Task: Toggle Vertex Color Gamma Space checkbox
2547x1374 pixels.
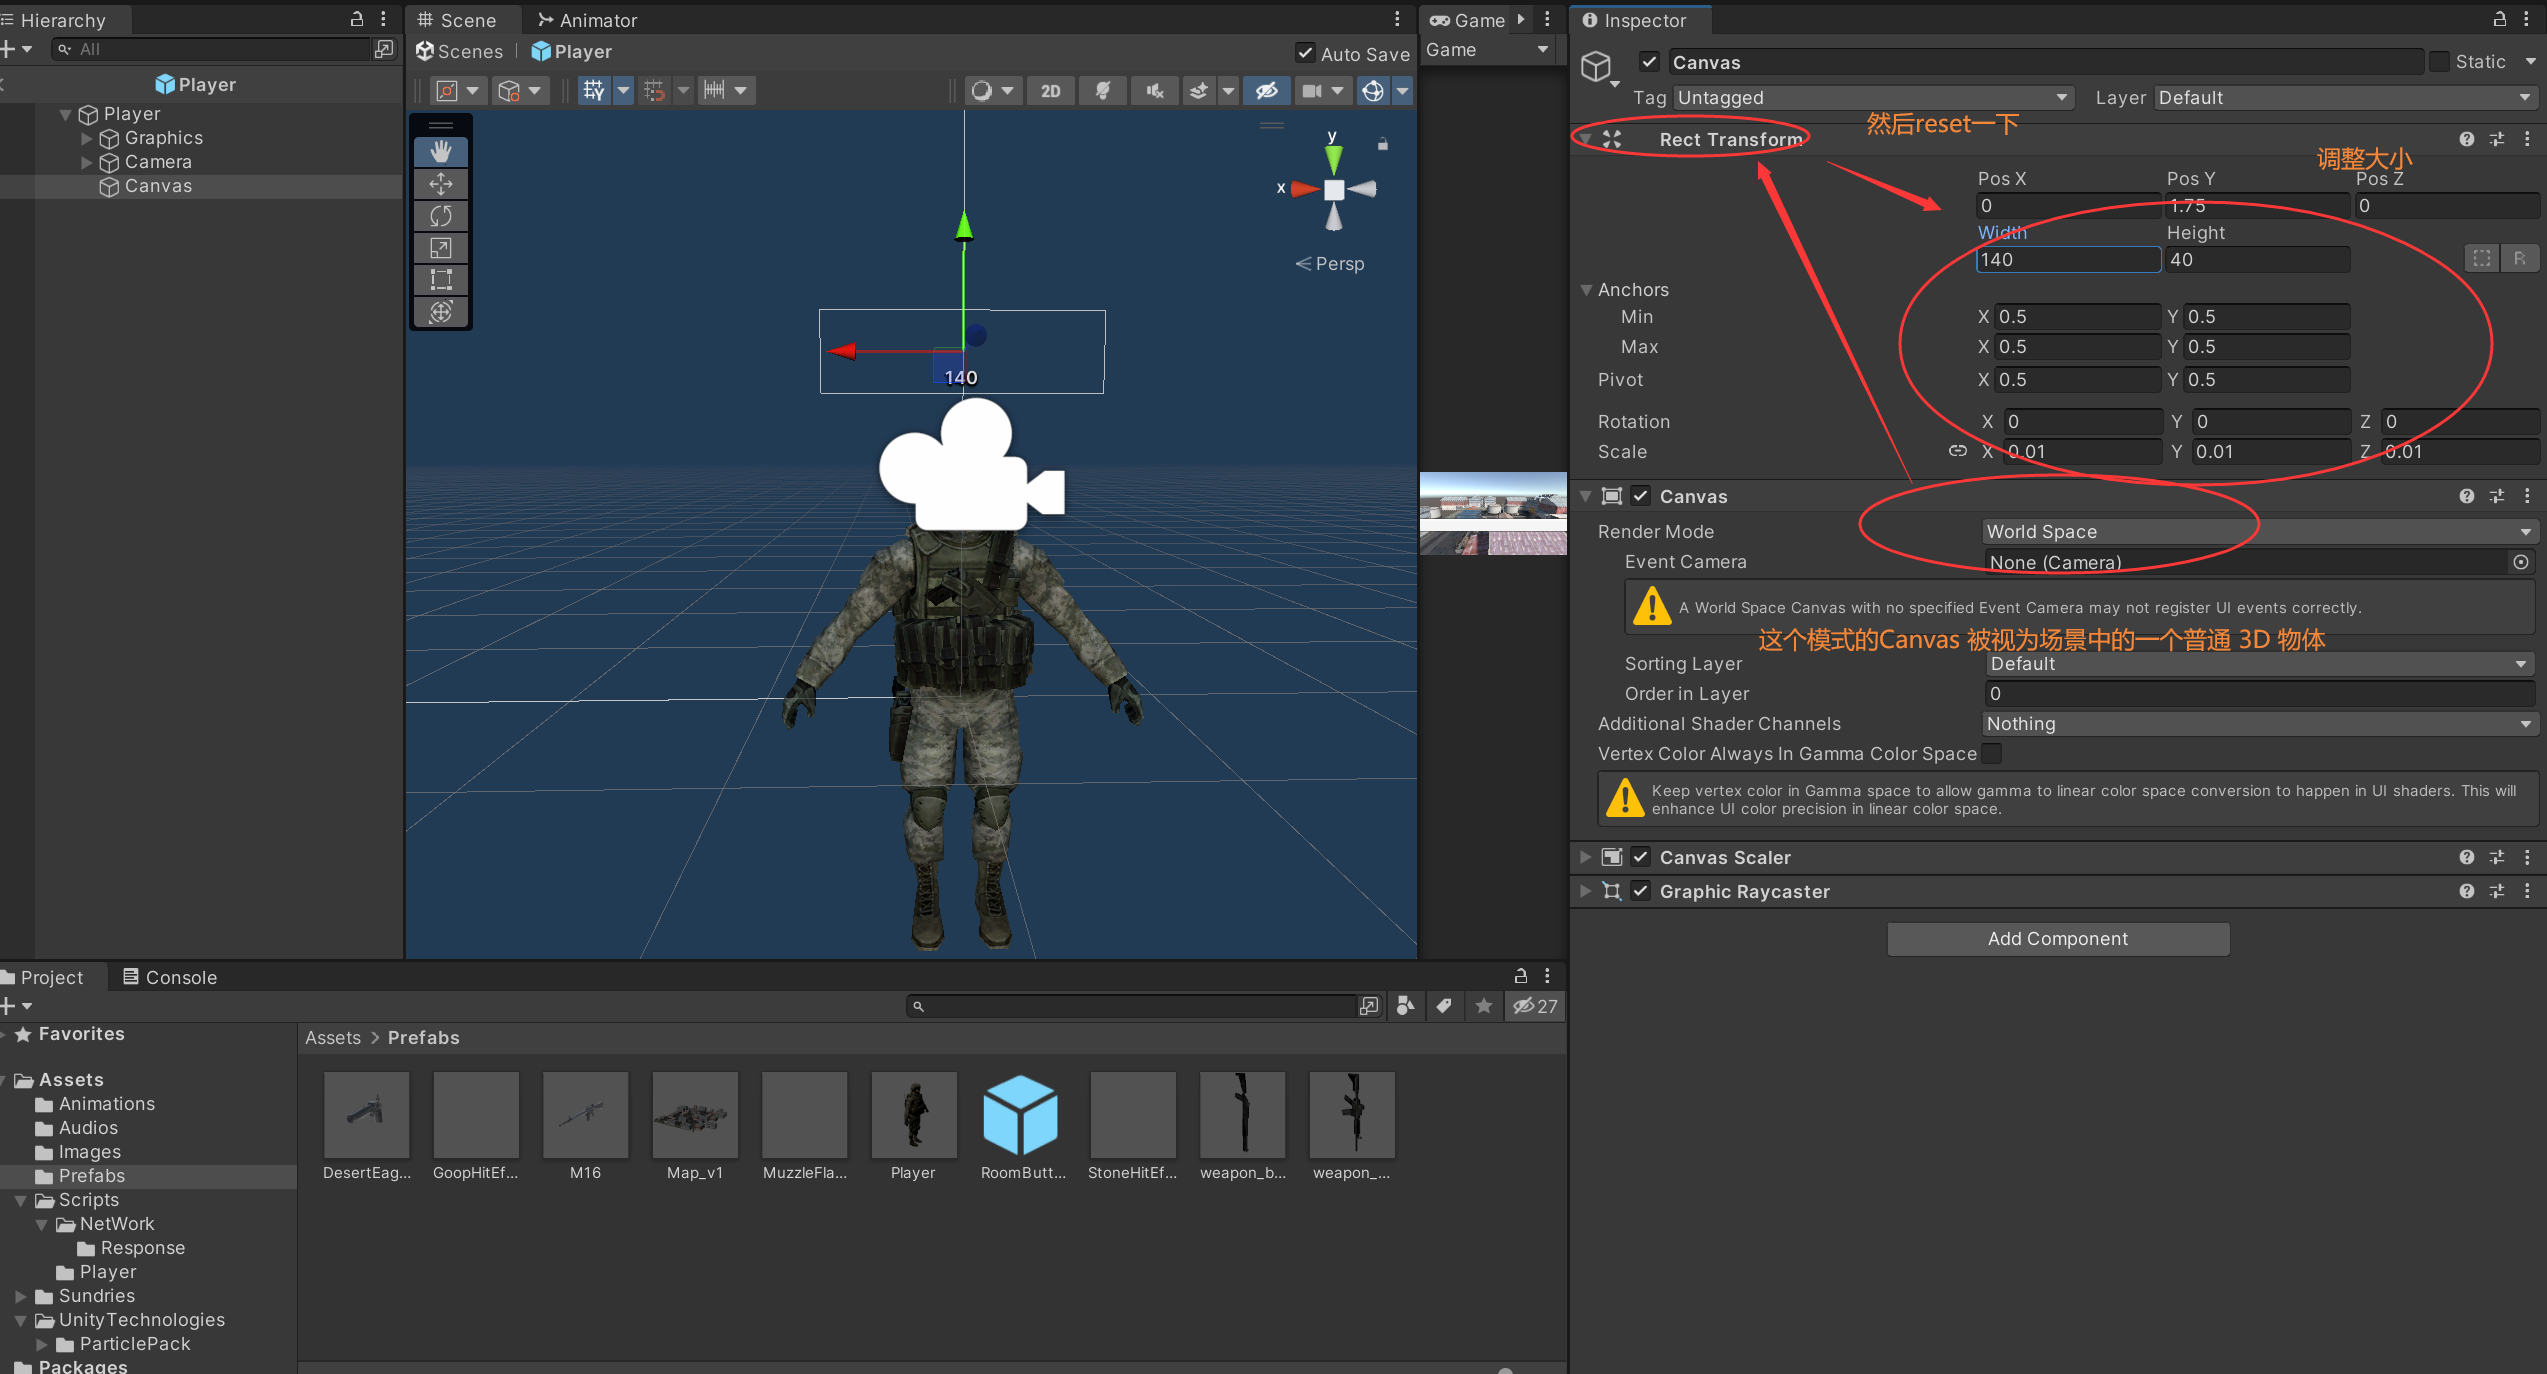Action: pyautogui.click(x=1992, y=754)
